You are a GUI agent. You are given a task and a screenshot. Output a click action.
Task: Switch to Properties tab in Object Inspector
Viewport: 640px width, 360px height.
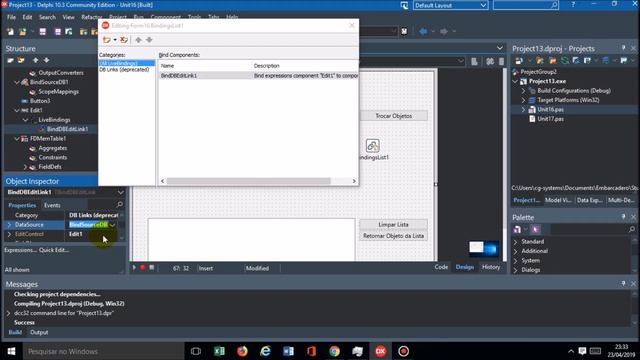22,205
